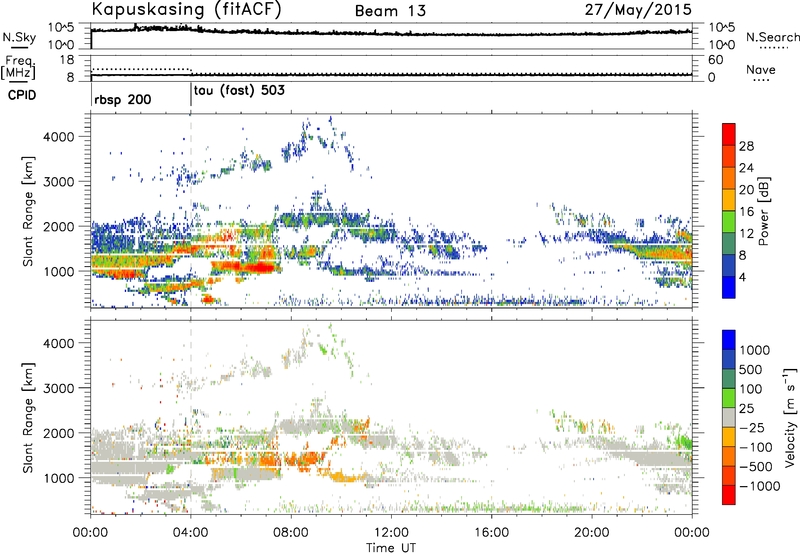This screenshot has width=800, height=554.
Task: Click the light green segment of Power color bar
Action: pos(729,221)
